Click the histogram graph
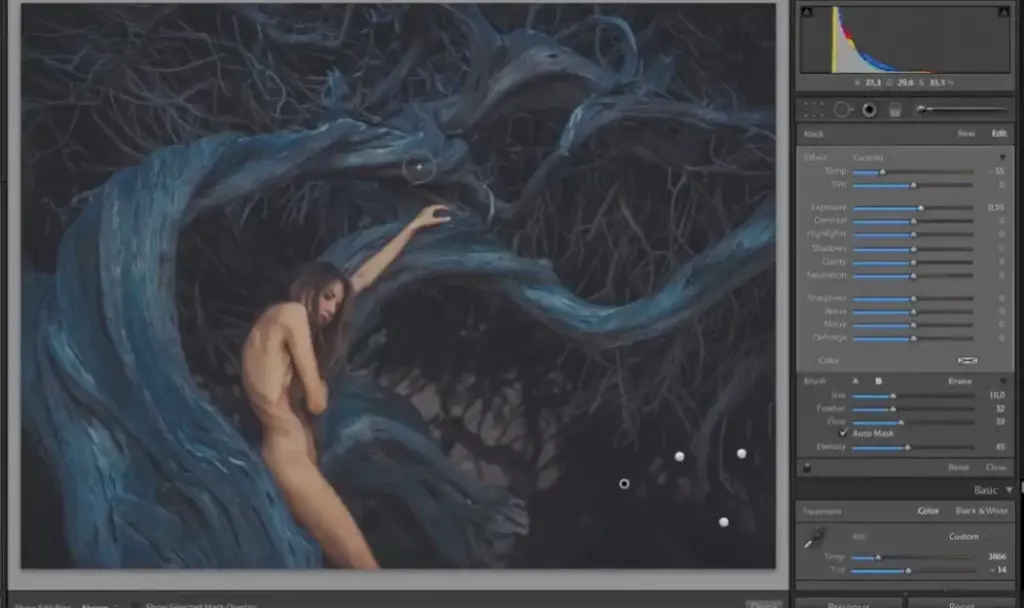Image resolution: width=1024 pixels, height=608 pixels. click(x=905, y=39)
